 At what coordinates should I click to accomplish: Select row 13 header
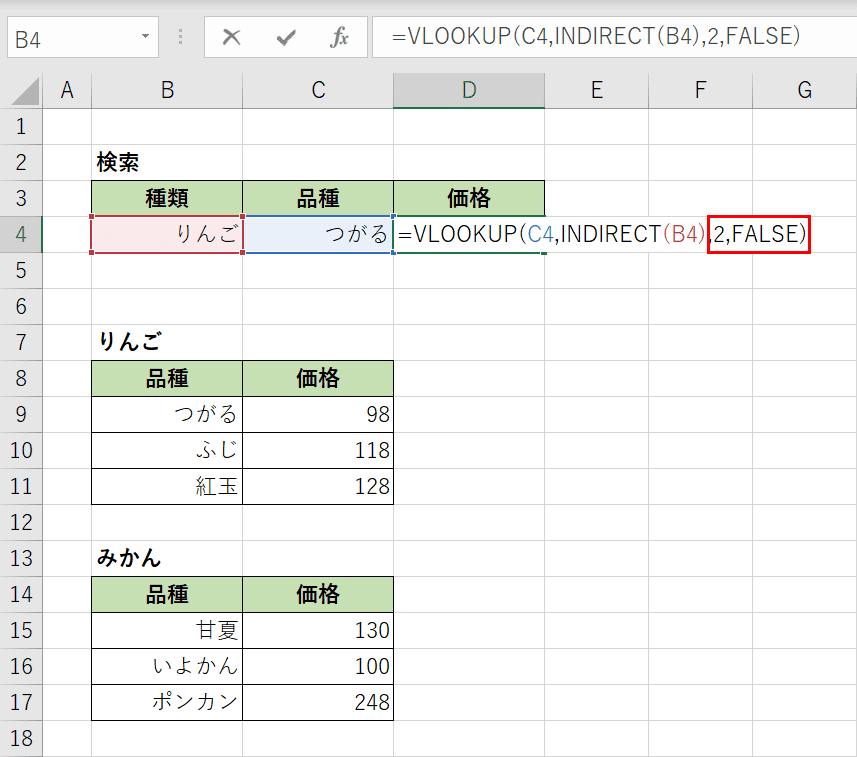tap(21, 558)
